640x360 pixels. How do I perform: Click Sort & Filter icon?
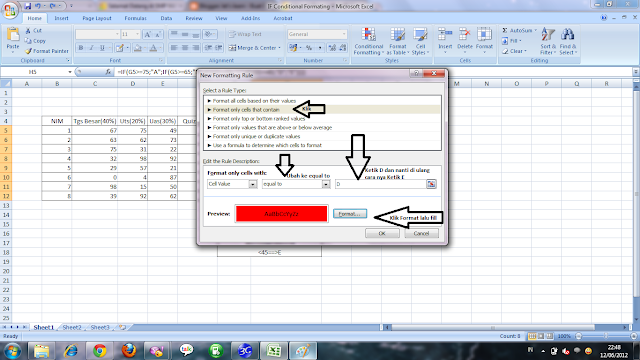coord(548,34)
